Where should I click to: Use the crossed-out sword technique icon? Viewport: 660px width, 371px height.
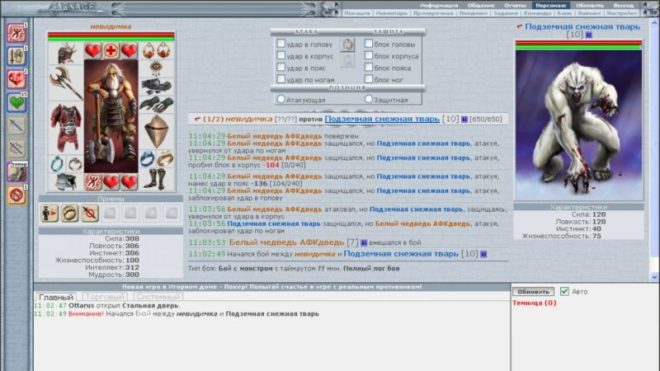[x=90, y=213]
